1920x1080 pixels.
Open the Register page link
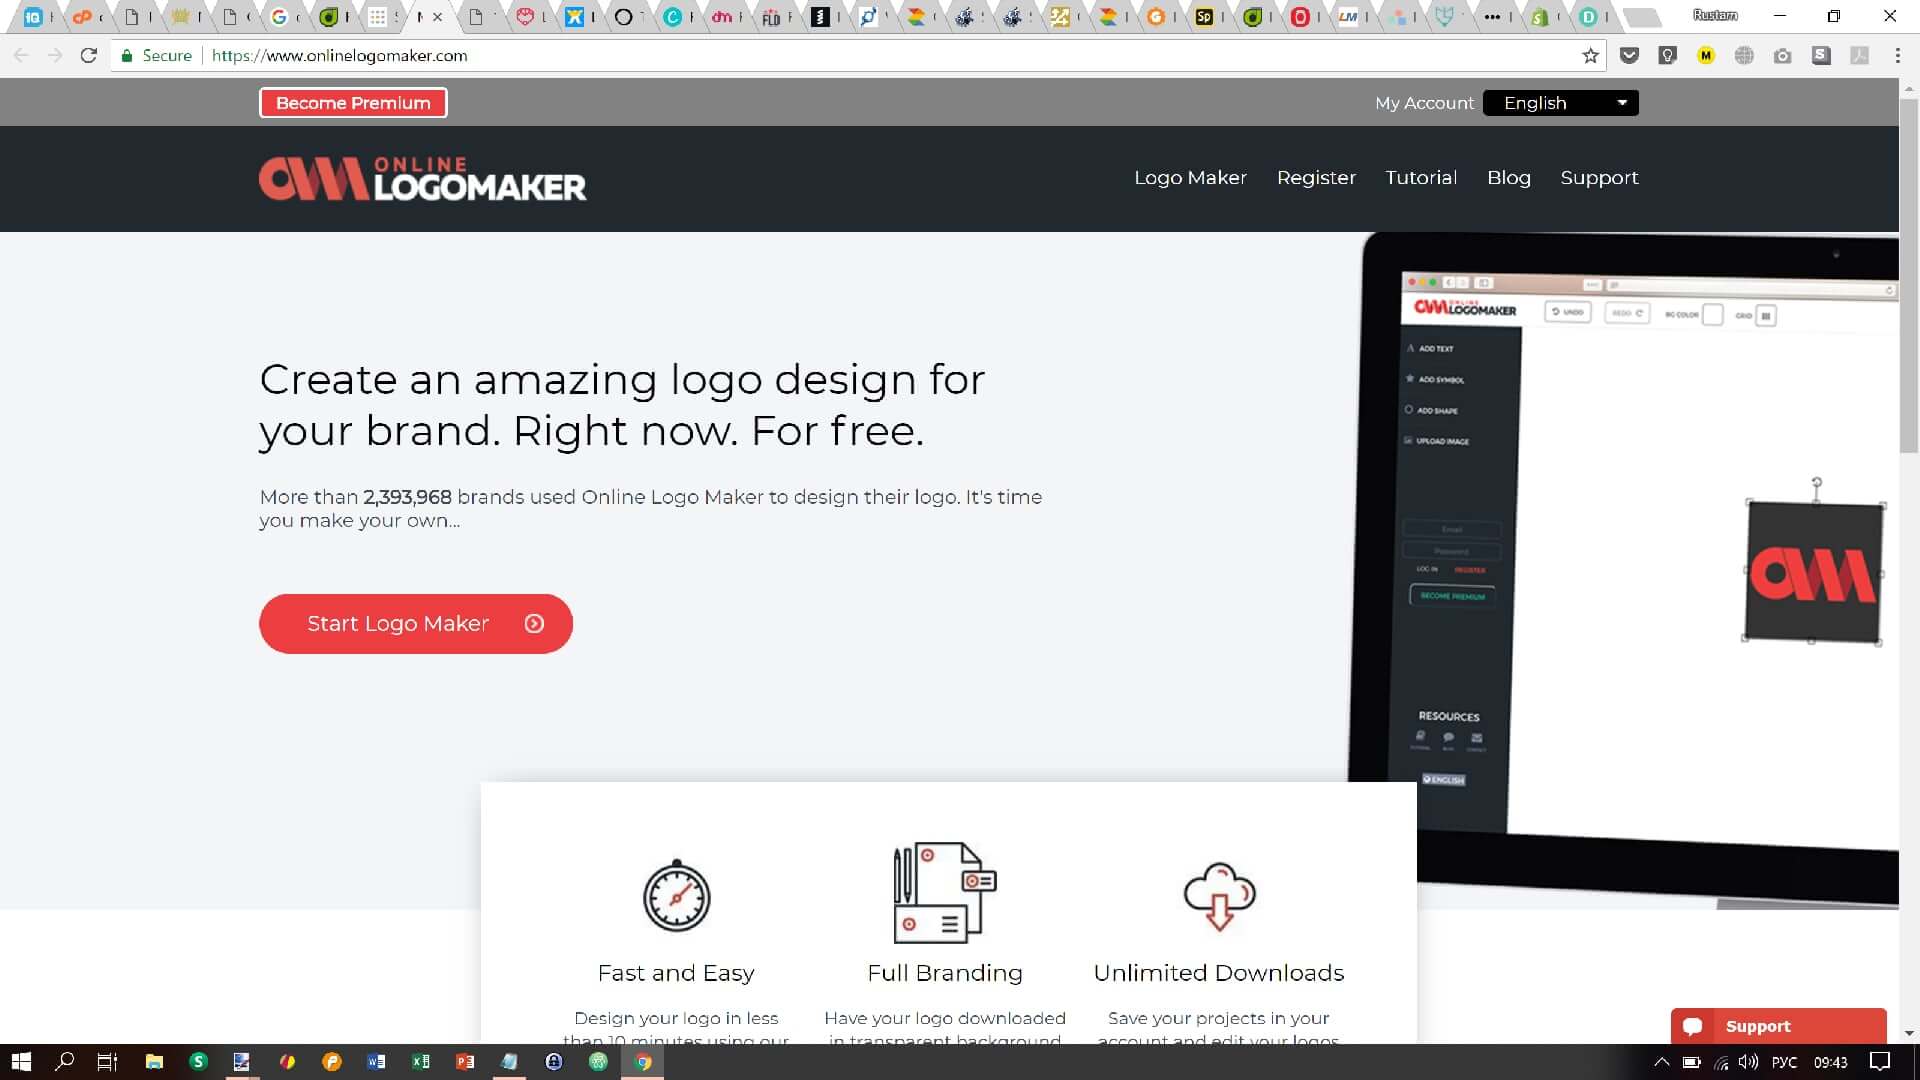[1315, 178]
